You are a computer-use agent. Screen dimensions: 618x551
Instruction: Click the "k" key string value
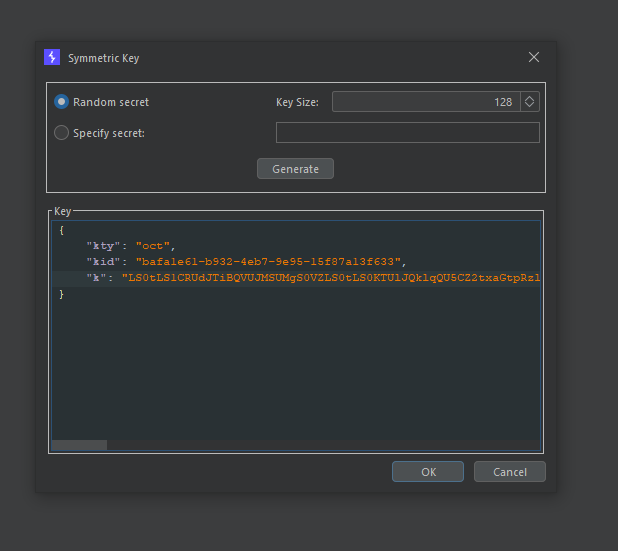[x=330, y=277]
